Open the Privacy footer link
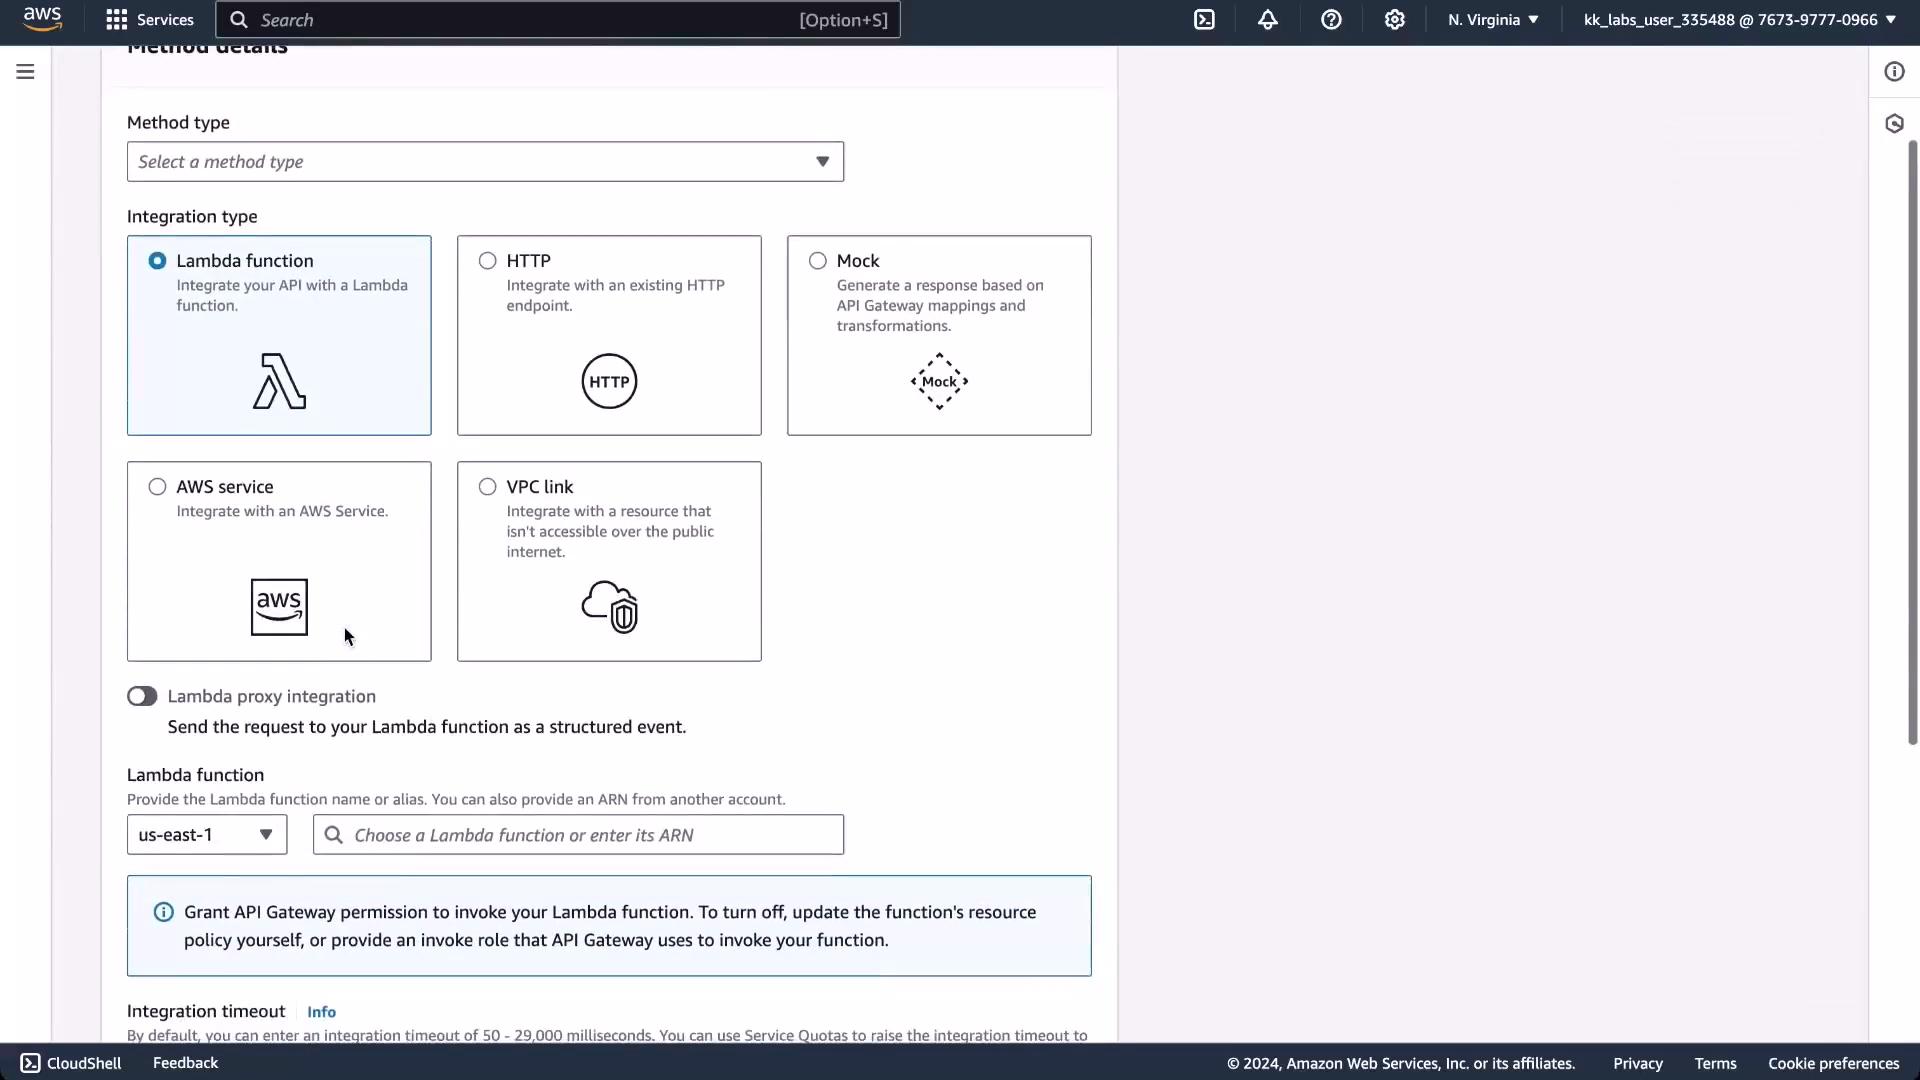The height and width of the screenshot is (1080, 1920). (1637, 1063)
